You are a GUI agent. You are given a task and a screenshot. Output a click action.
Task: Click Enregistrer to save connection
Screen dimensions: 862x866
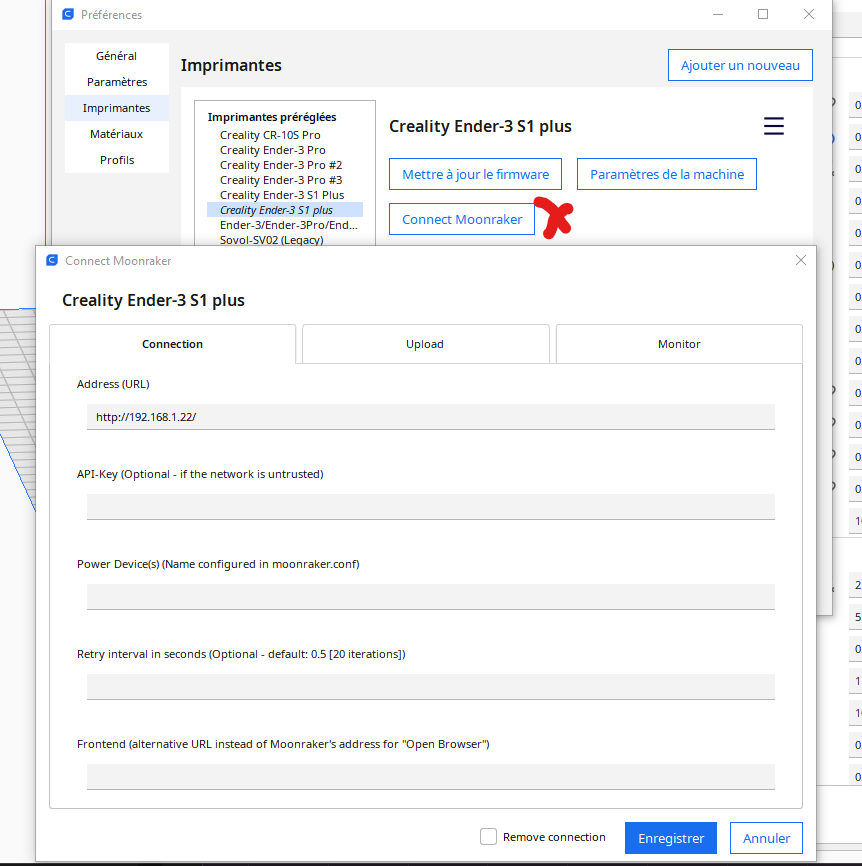tap(671, 838)
